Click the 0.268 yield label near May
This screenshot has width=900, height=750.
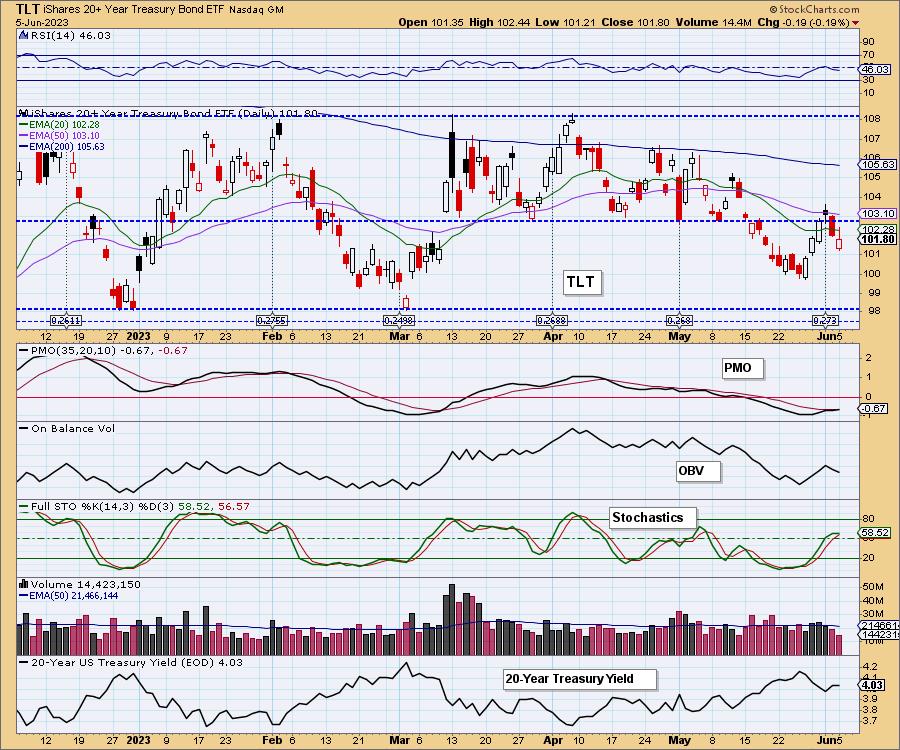click(680, 321)
